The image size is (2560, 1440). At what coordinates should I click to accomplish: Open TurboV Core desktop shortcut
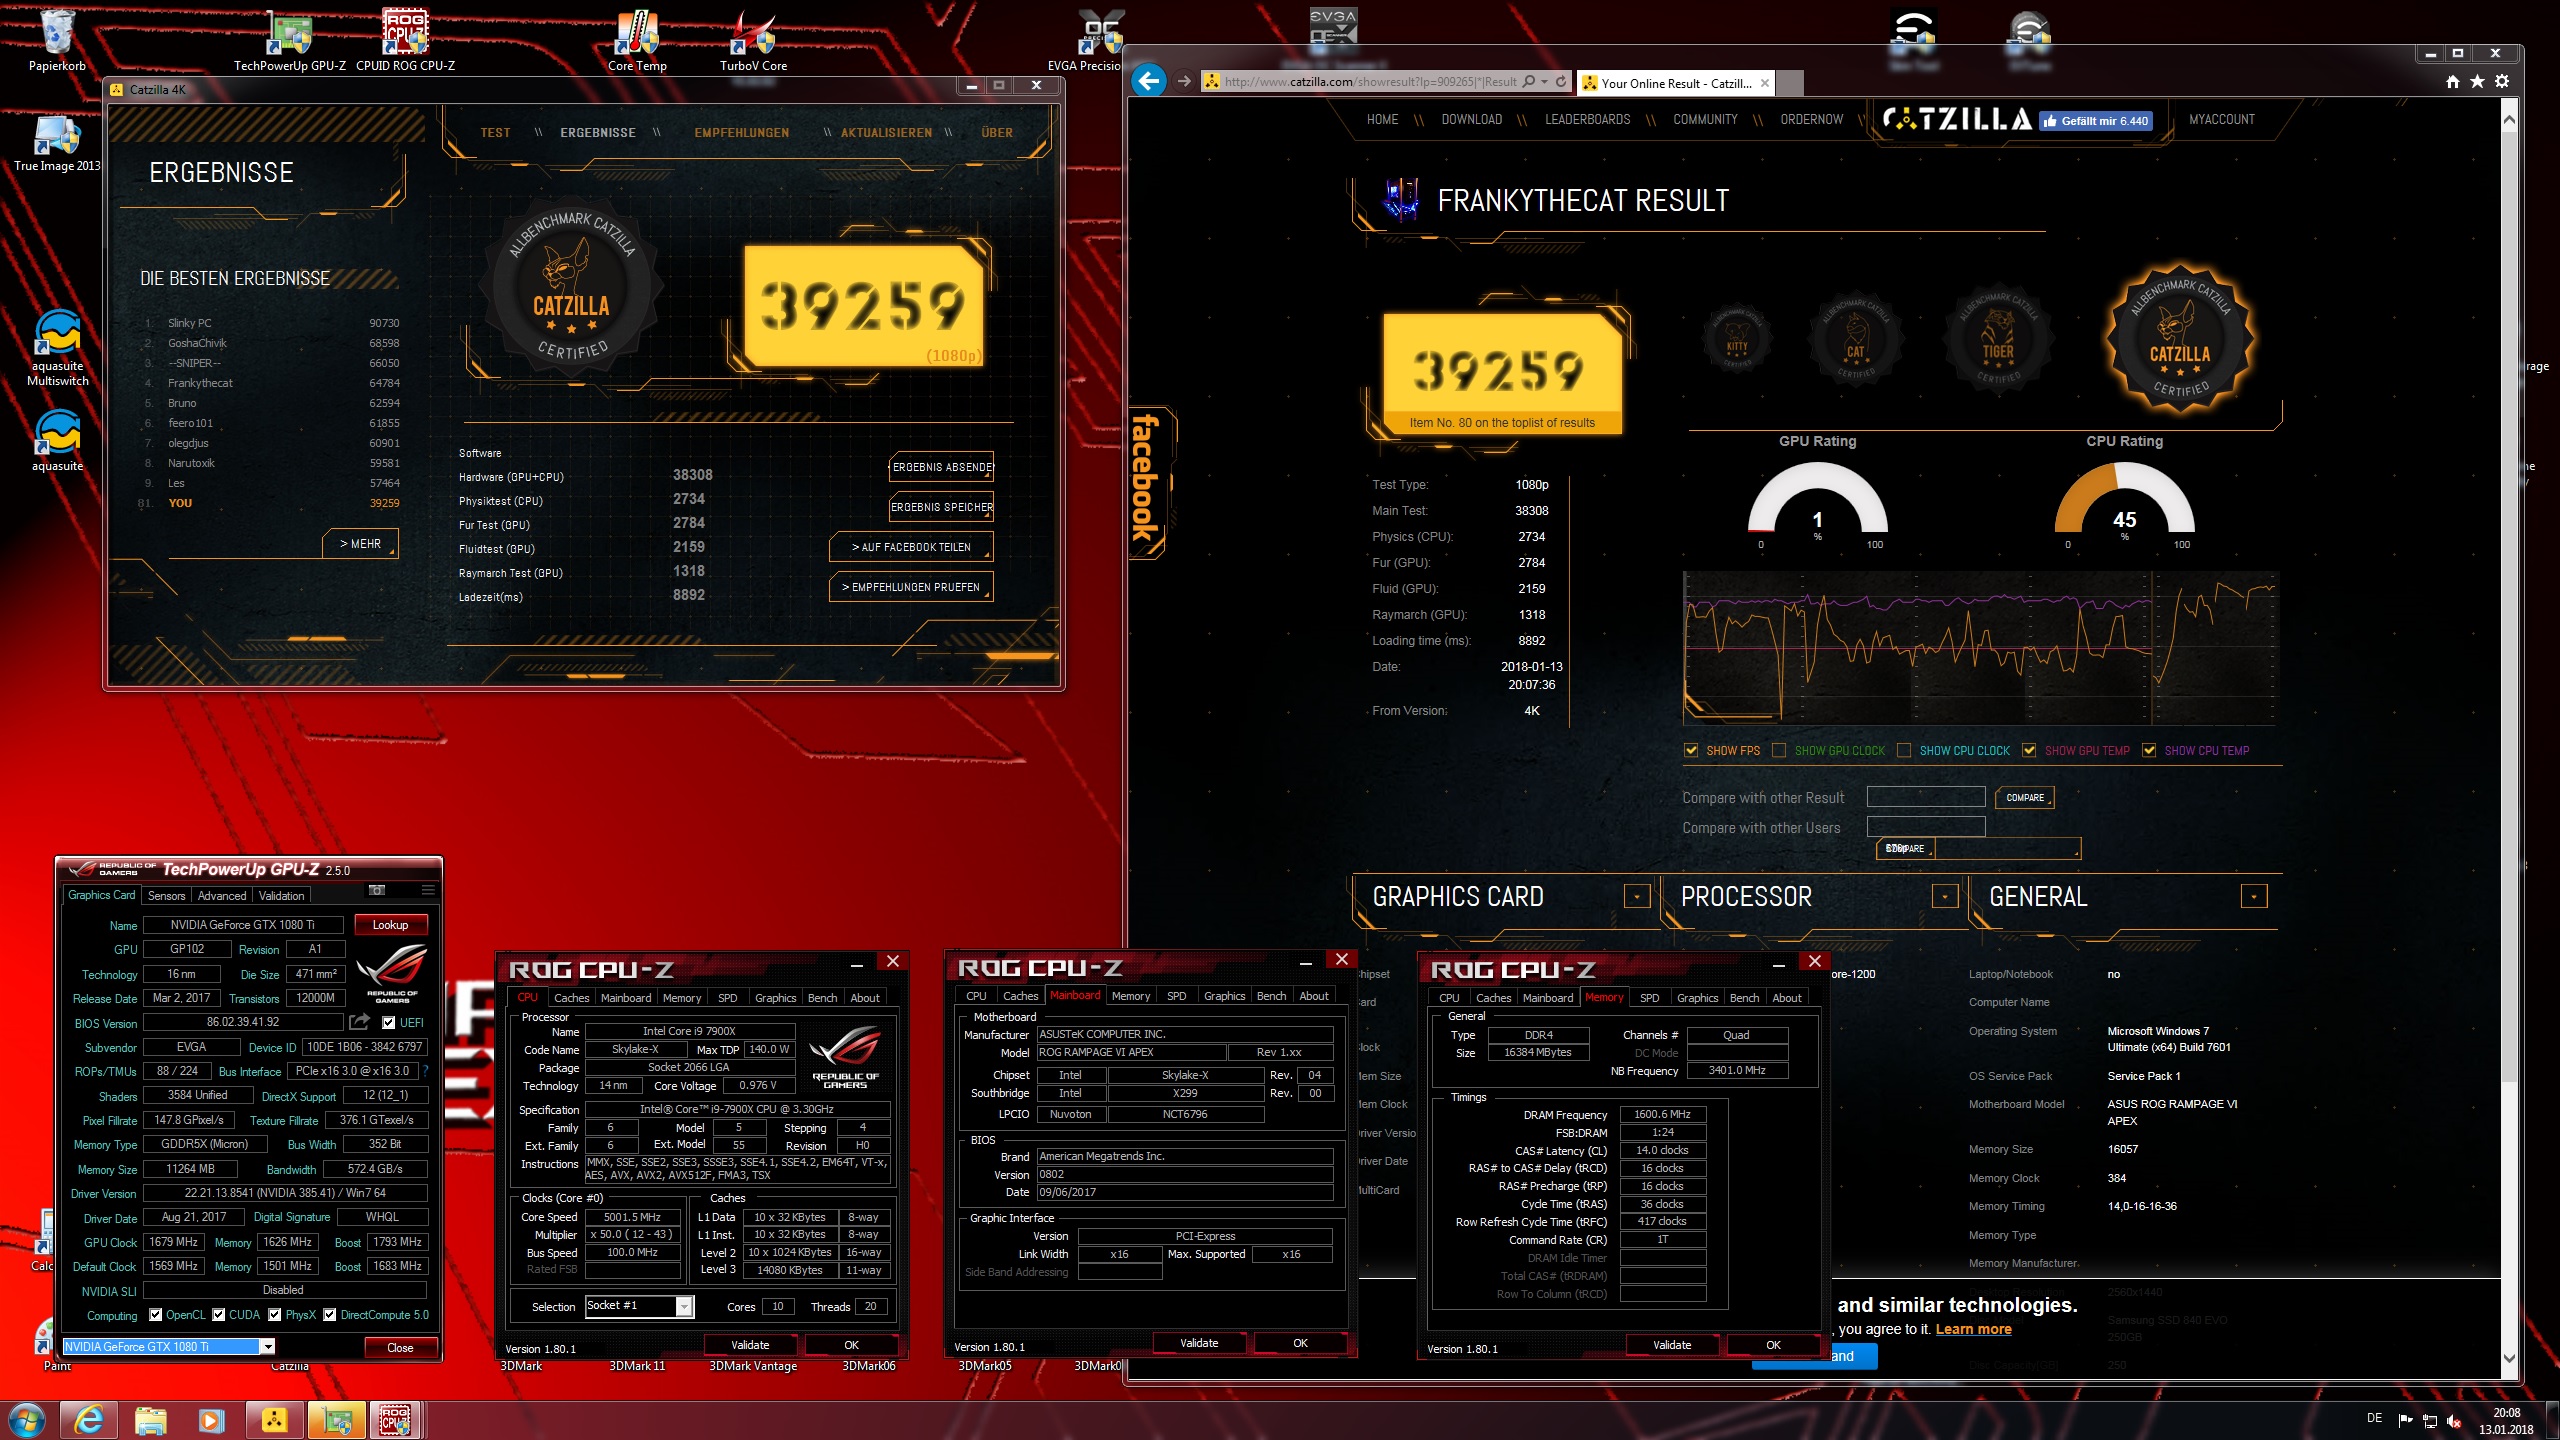(753, 40)
